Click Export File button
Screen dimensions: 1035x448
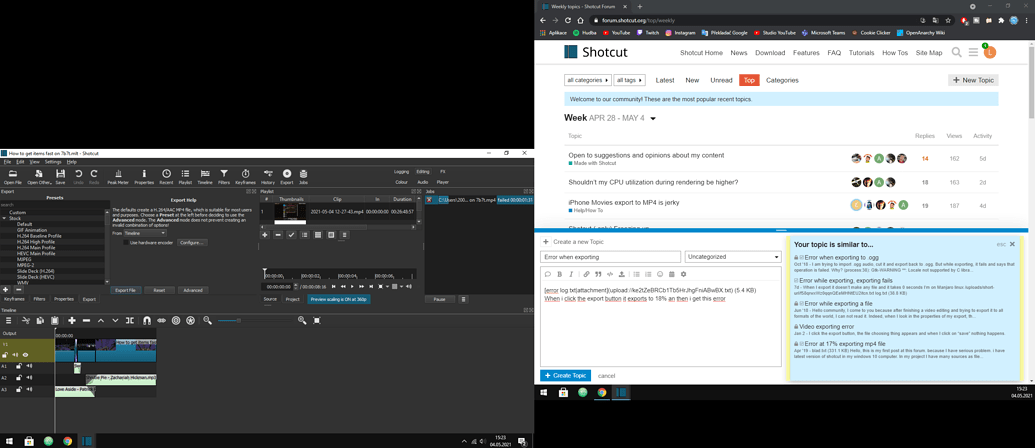[x=125, y=290]
